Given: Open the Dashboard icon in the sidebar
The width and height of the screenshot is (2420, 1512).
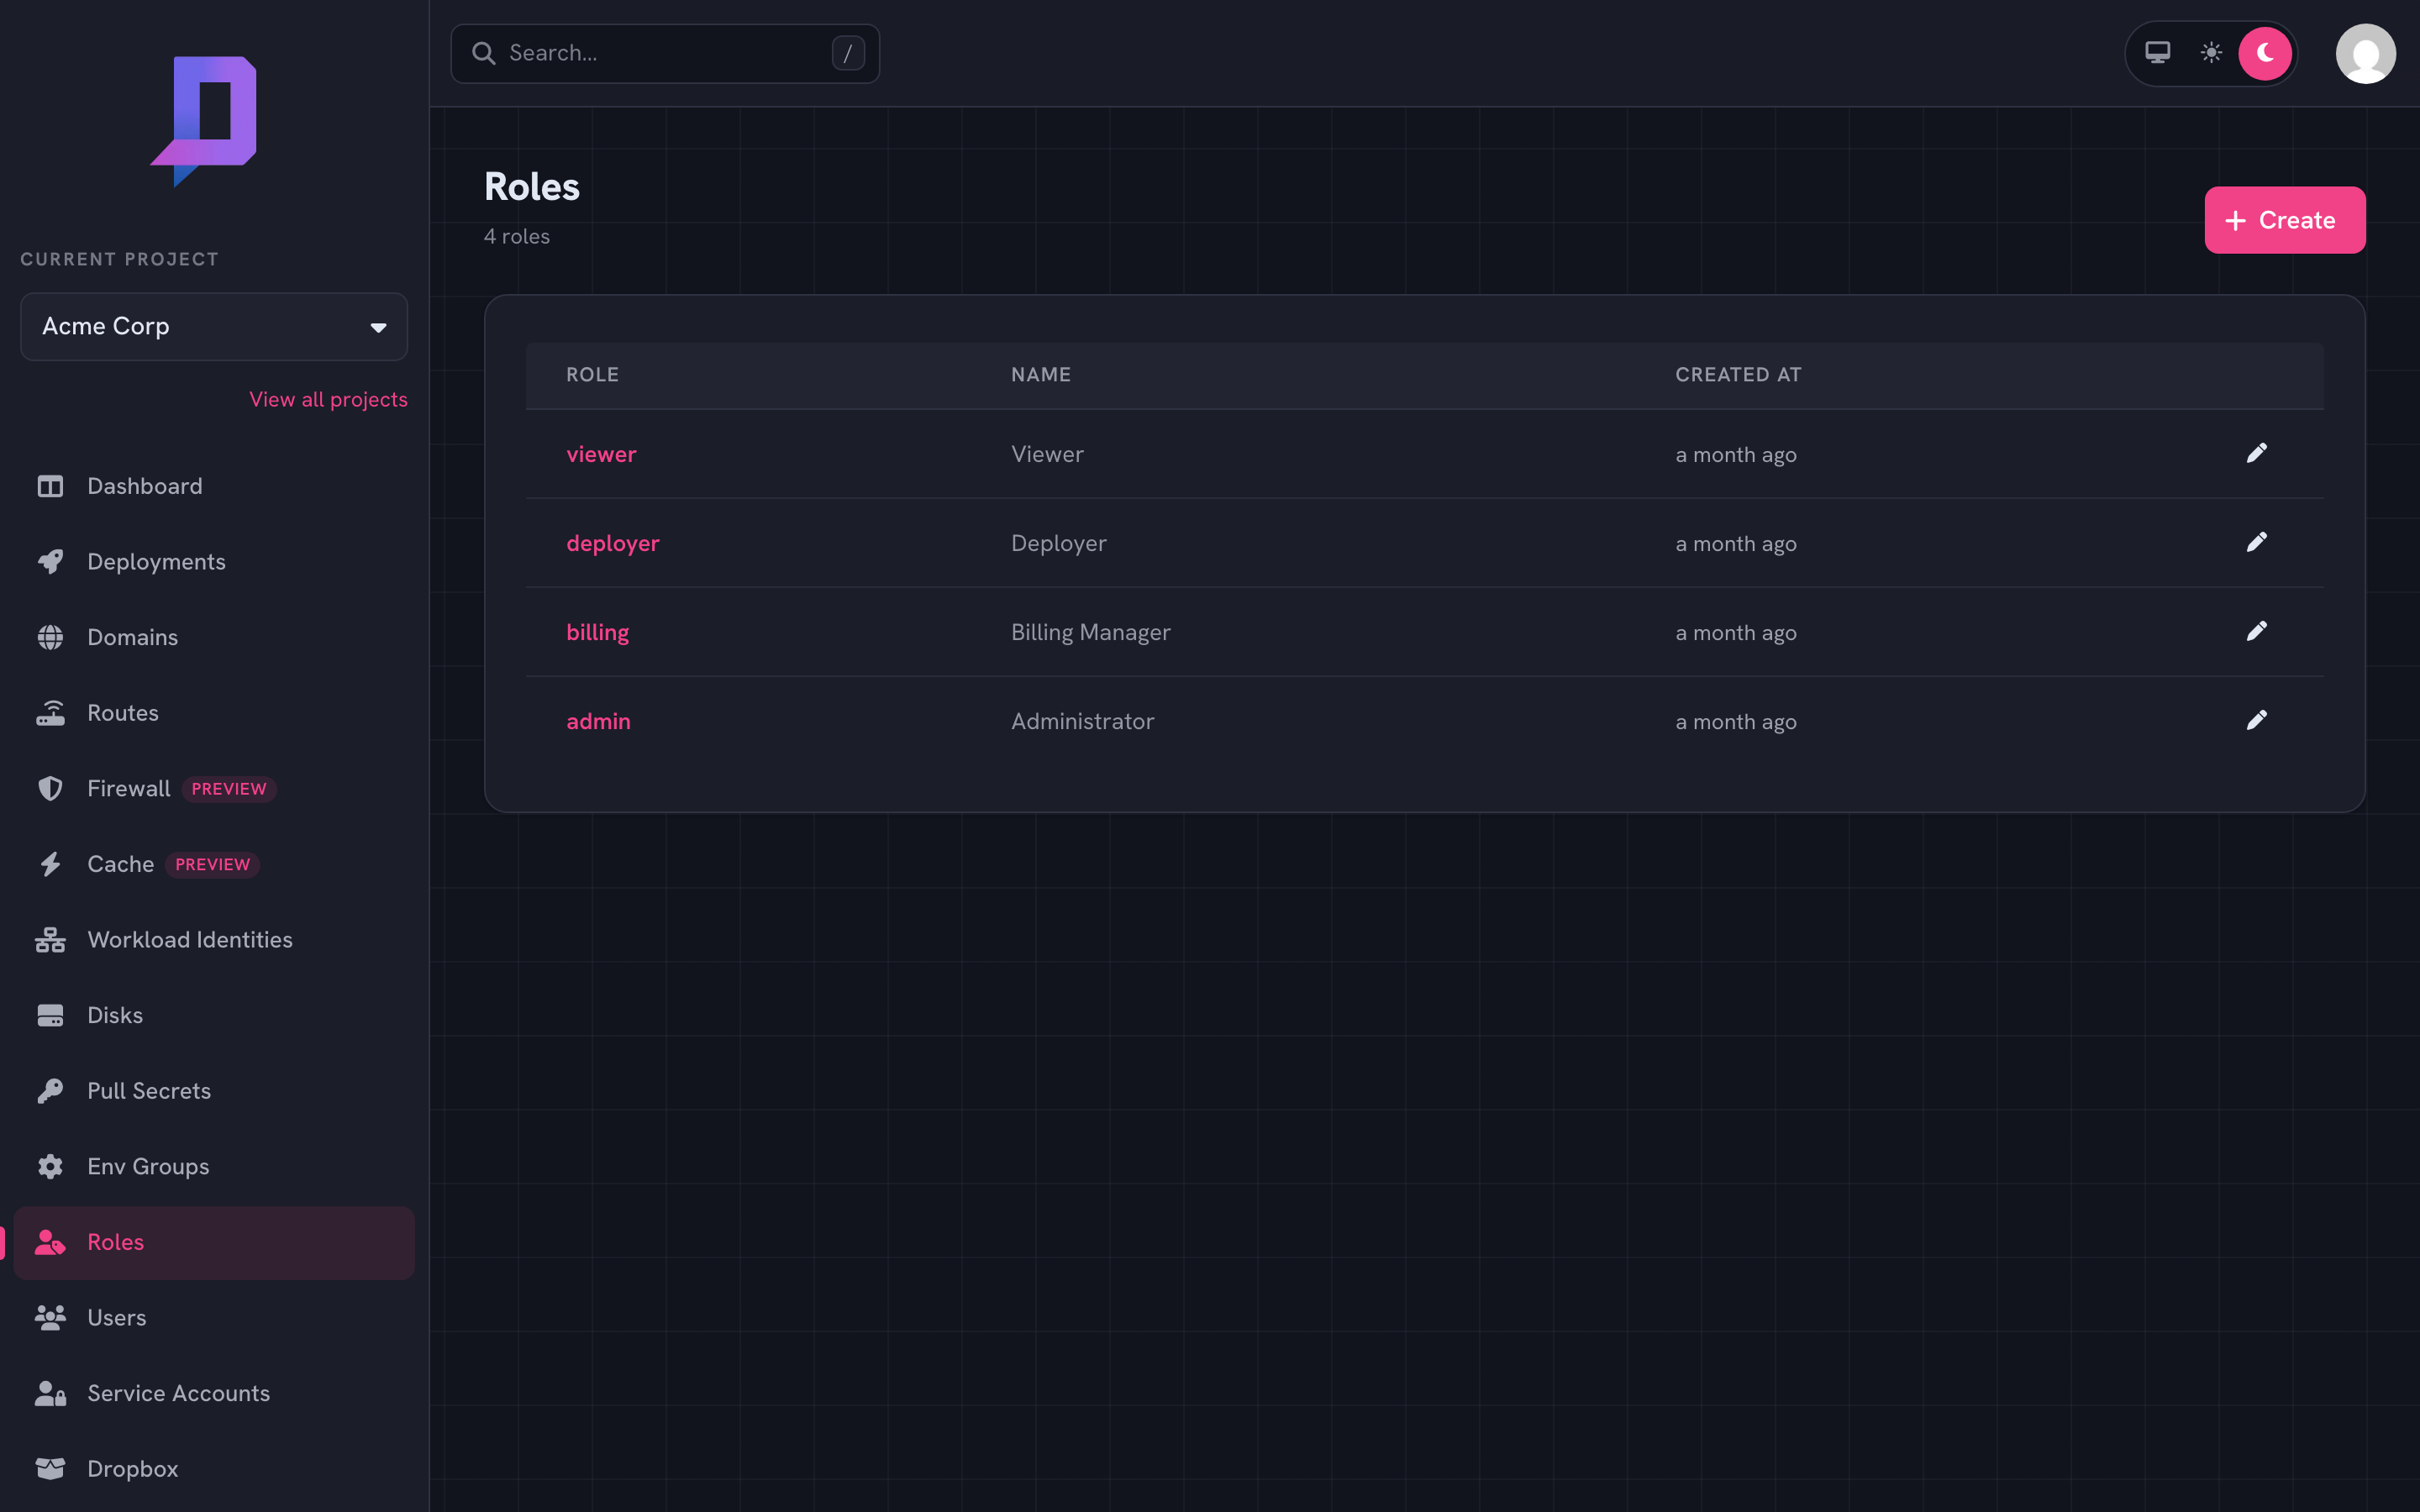Looking at the screenshot, I should (x=50, y=486).
